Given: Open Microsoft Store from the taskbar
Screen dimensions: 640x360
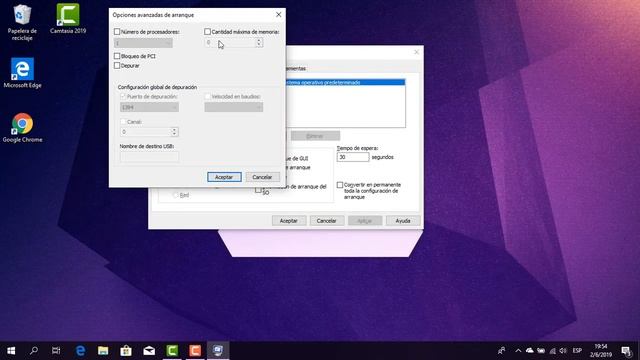Looking at the screenshot, I should (126, 351).
